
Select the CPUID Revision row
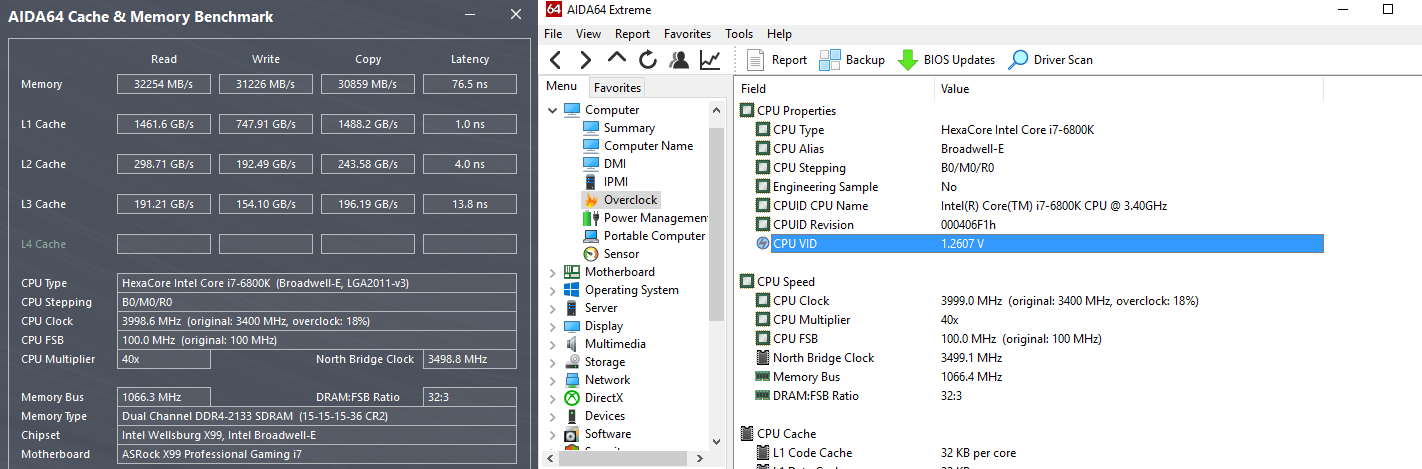pyautogui.click(x=1040, y=225)
